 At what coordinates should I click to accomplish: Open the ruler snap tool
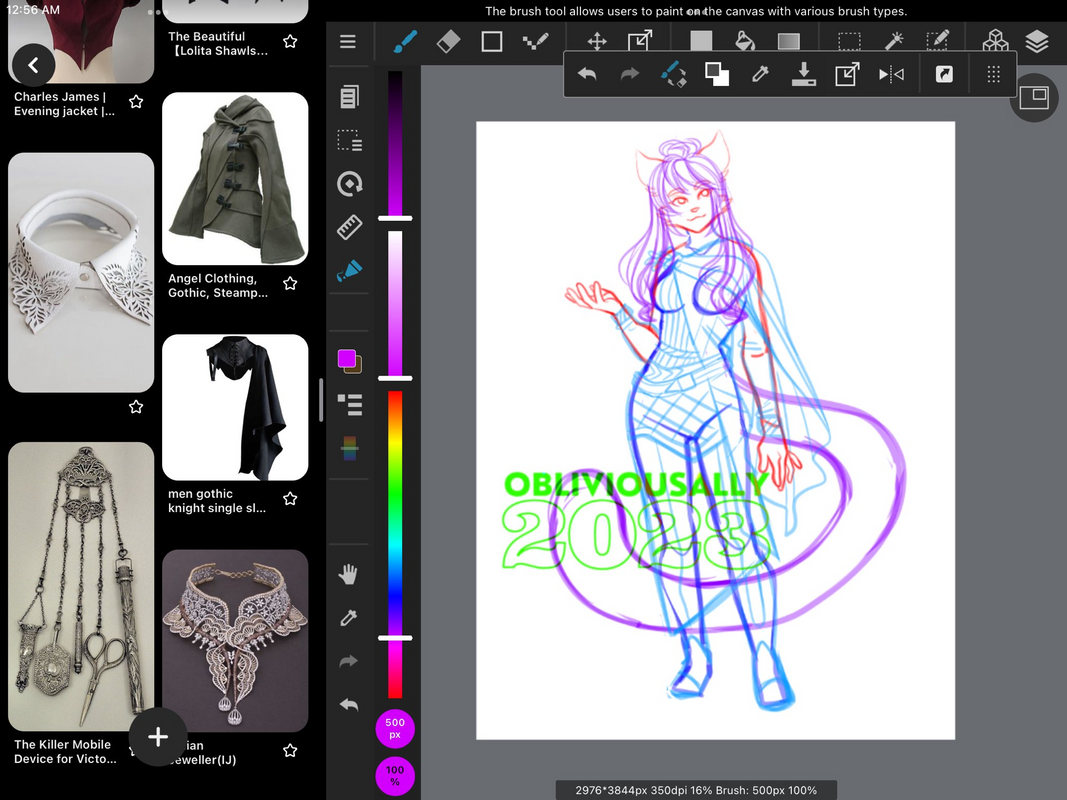(x=349, y=227)
